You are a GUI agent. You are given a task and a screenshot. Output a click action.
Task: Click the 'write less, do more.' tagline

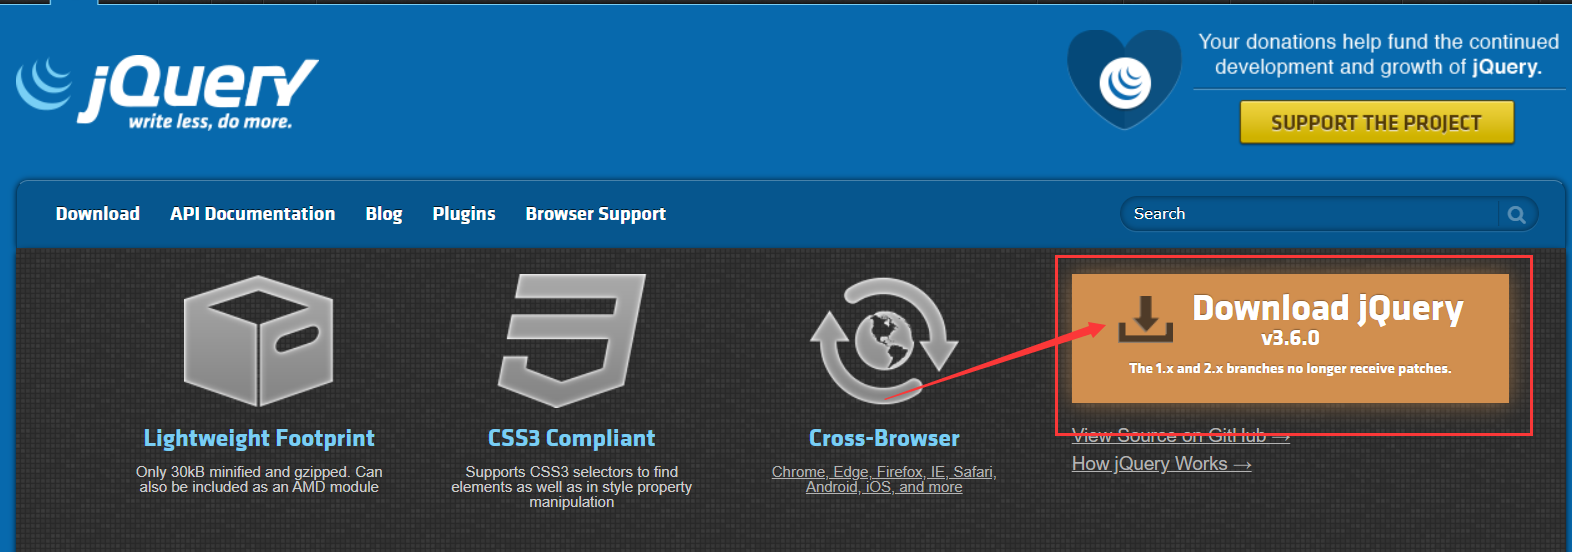[x=210, y=122]
